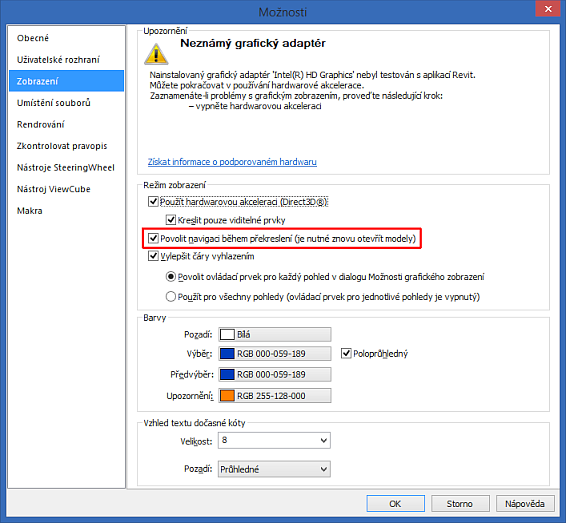Disable Povolit navigaci během překreslení

153,238
